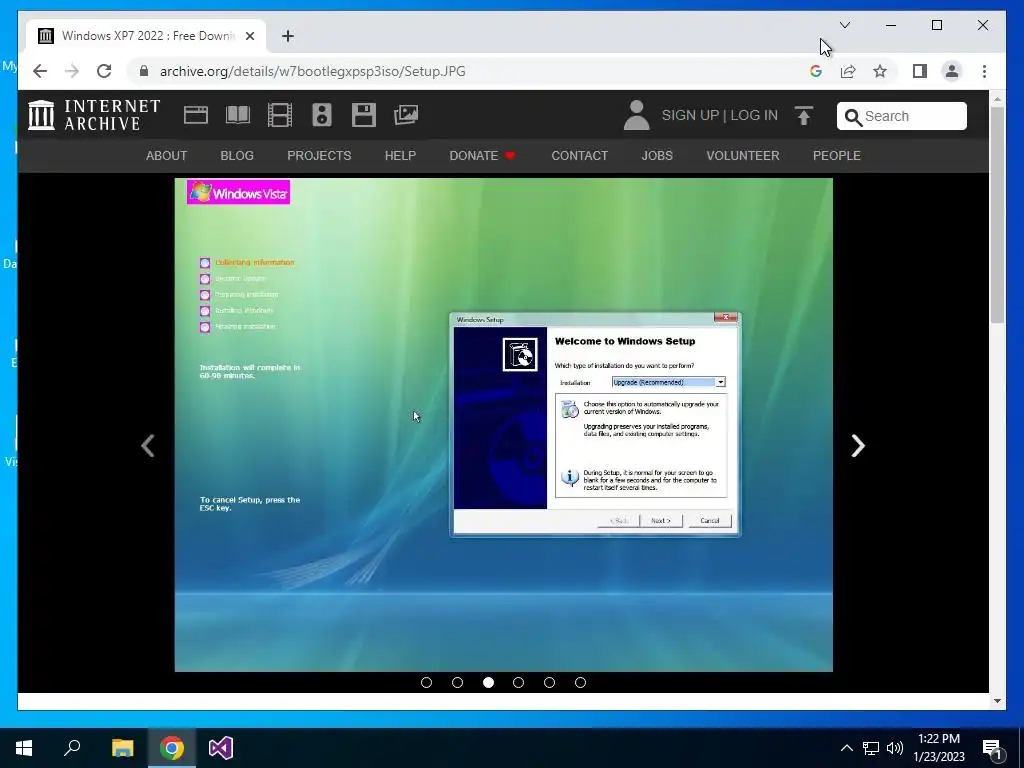The height and width of the screenshot is (768, 1024).
Task: Open the Chrome profile icon
Action: 952,71
